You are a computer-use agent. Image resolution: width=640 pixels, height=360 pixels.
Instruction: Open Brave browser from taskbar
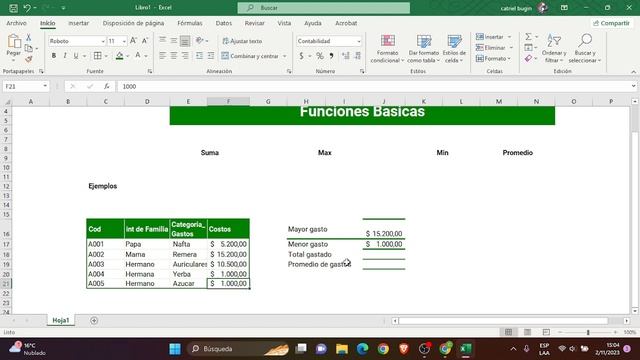pos(404,349)
